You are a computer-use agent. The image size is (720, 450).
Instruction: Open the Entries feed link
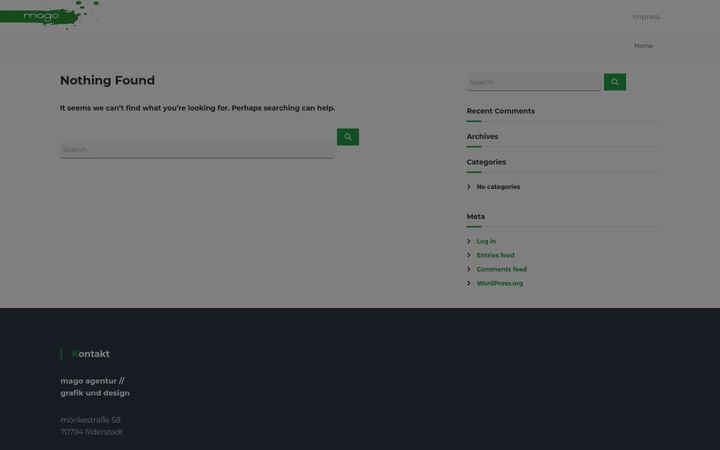(x=495, y=255)
